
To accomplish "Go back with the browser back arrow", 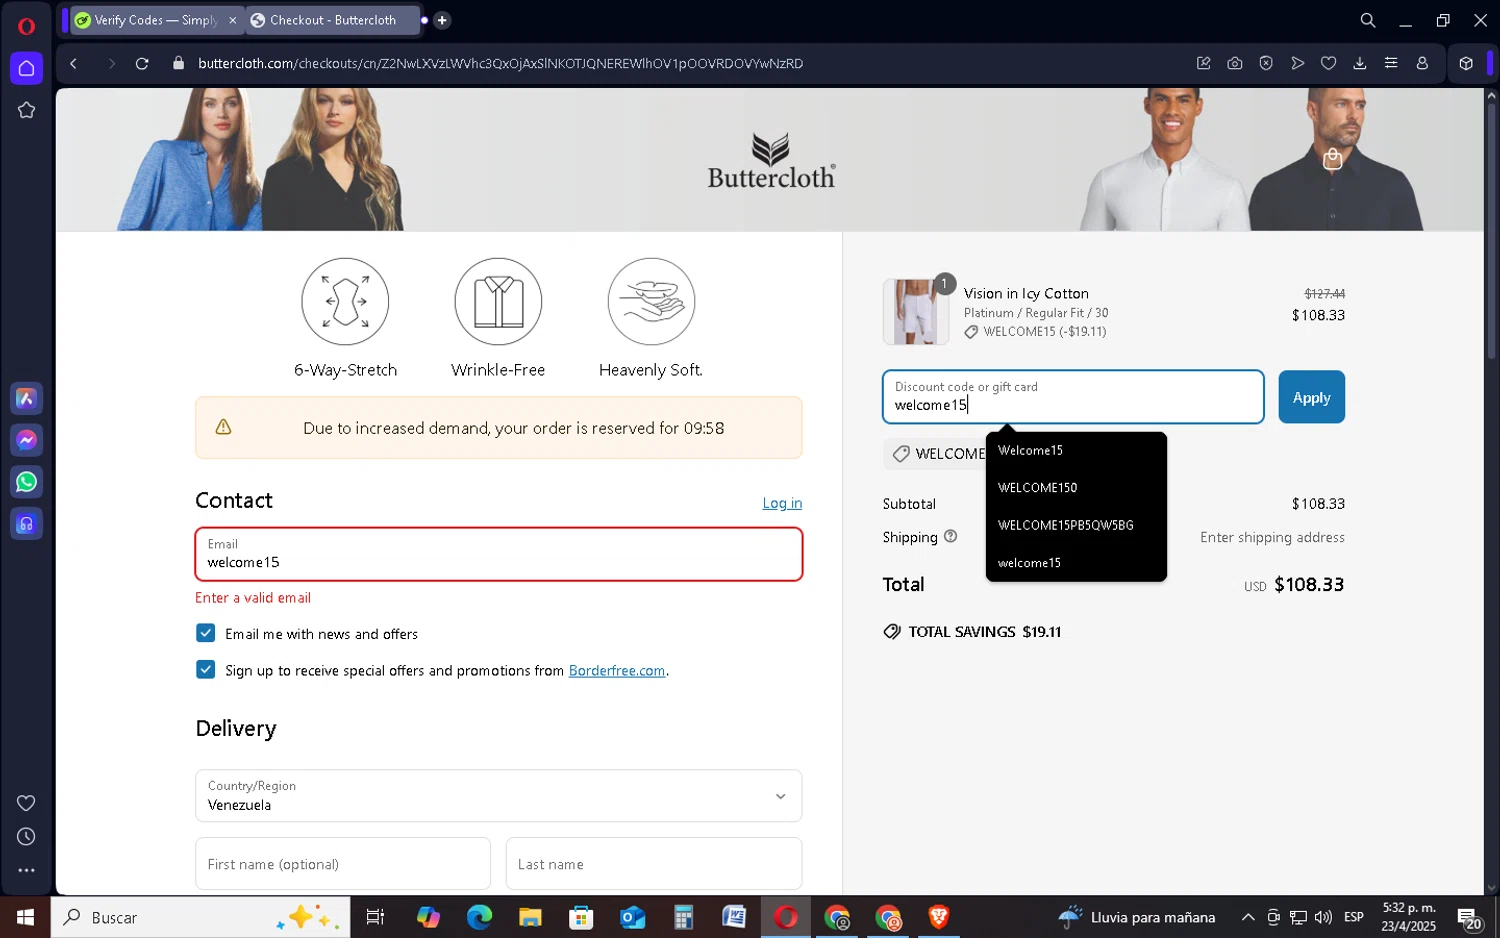I will pyautogui.click(x=73, y=63).
